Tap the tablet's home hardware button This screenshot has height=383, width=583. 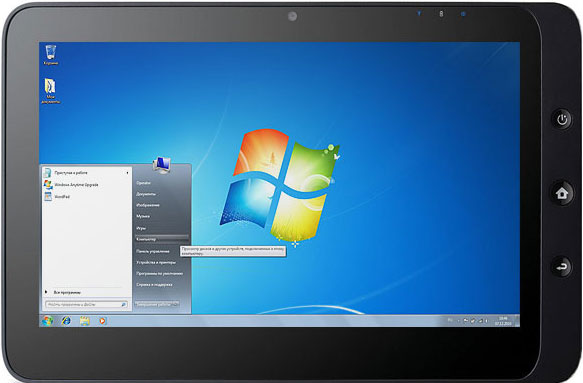pos(562,193)
